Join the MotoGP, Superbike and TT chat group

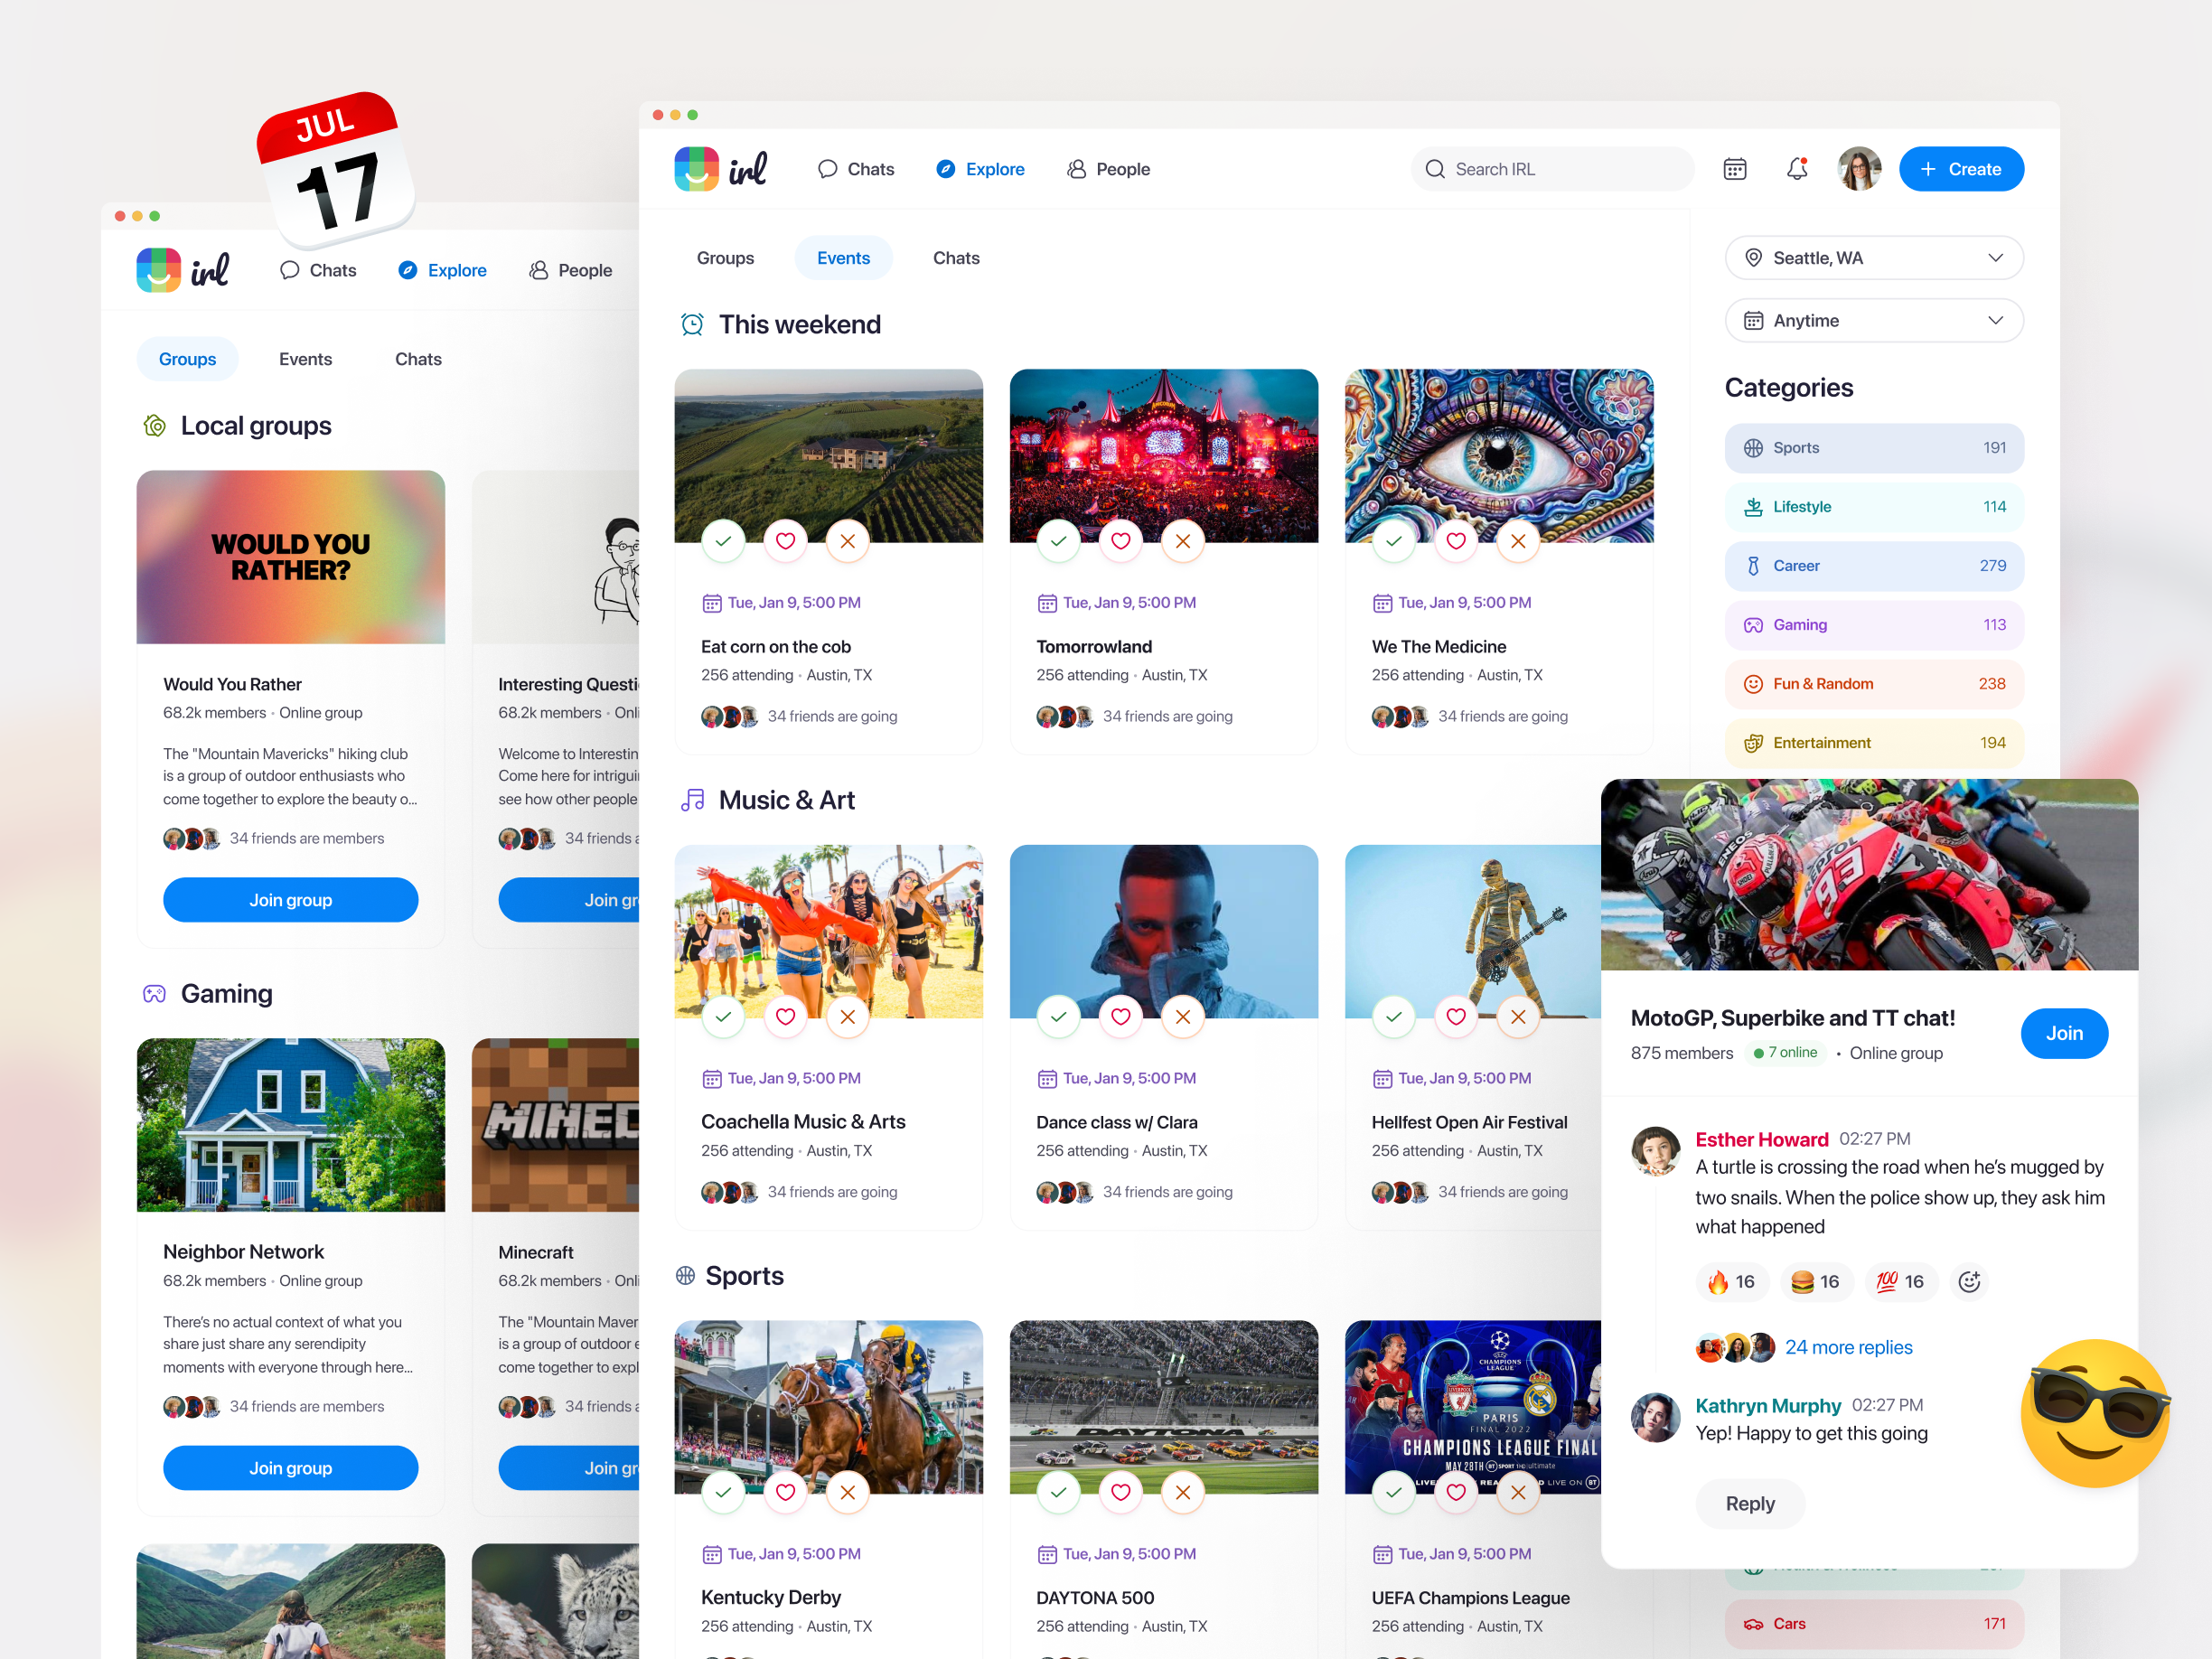(2064, 1033)
